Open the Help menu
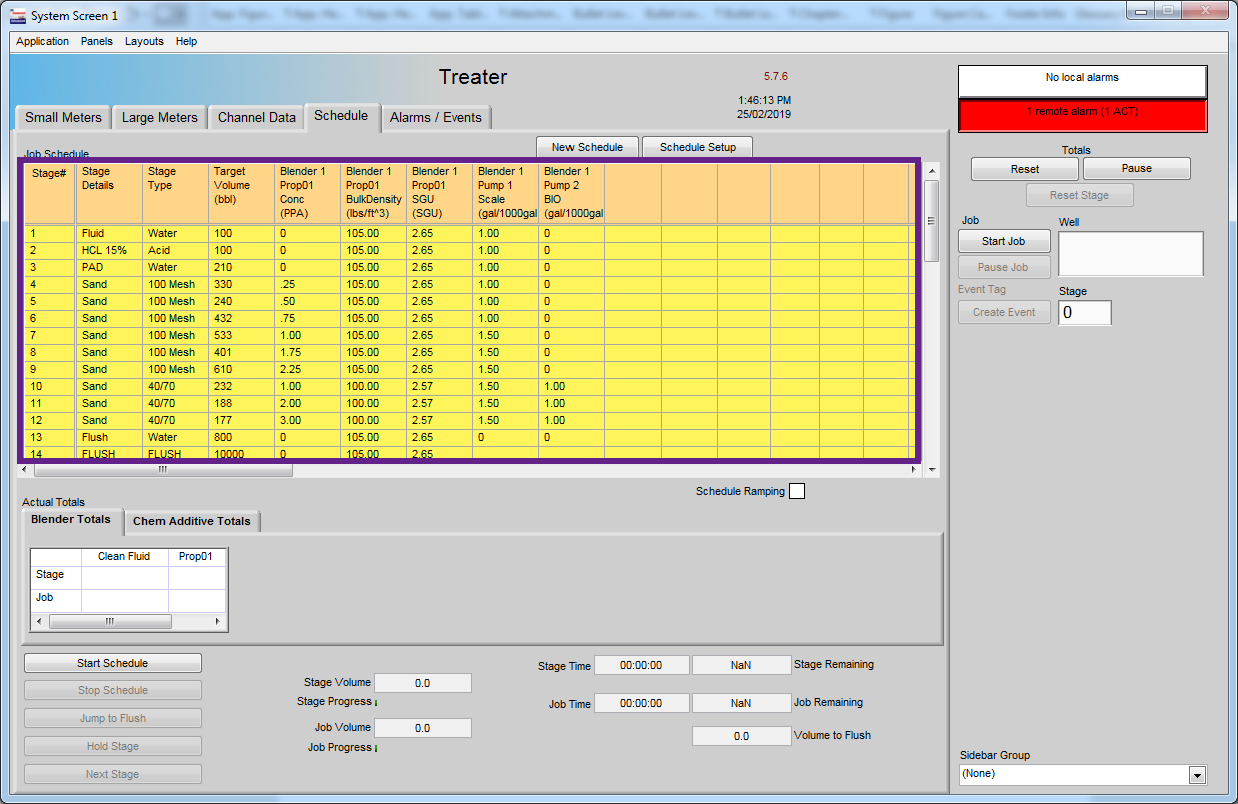 185,41
